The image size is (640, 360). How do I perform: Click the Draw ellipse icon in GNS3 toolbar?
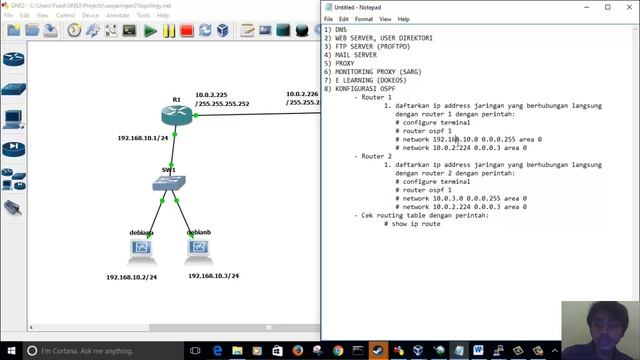[x=302, y=31]
